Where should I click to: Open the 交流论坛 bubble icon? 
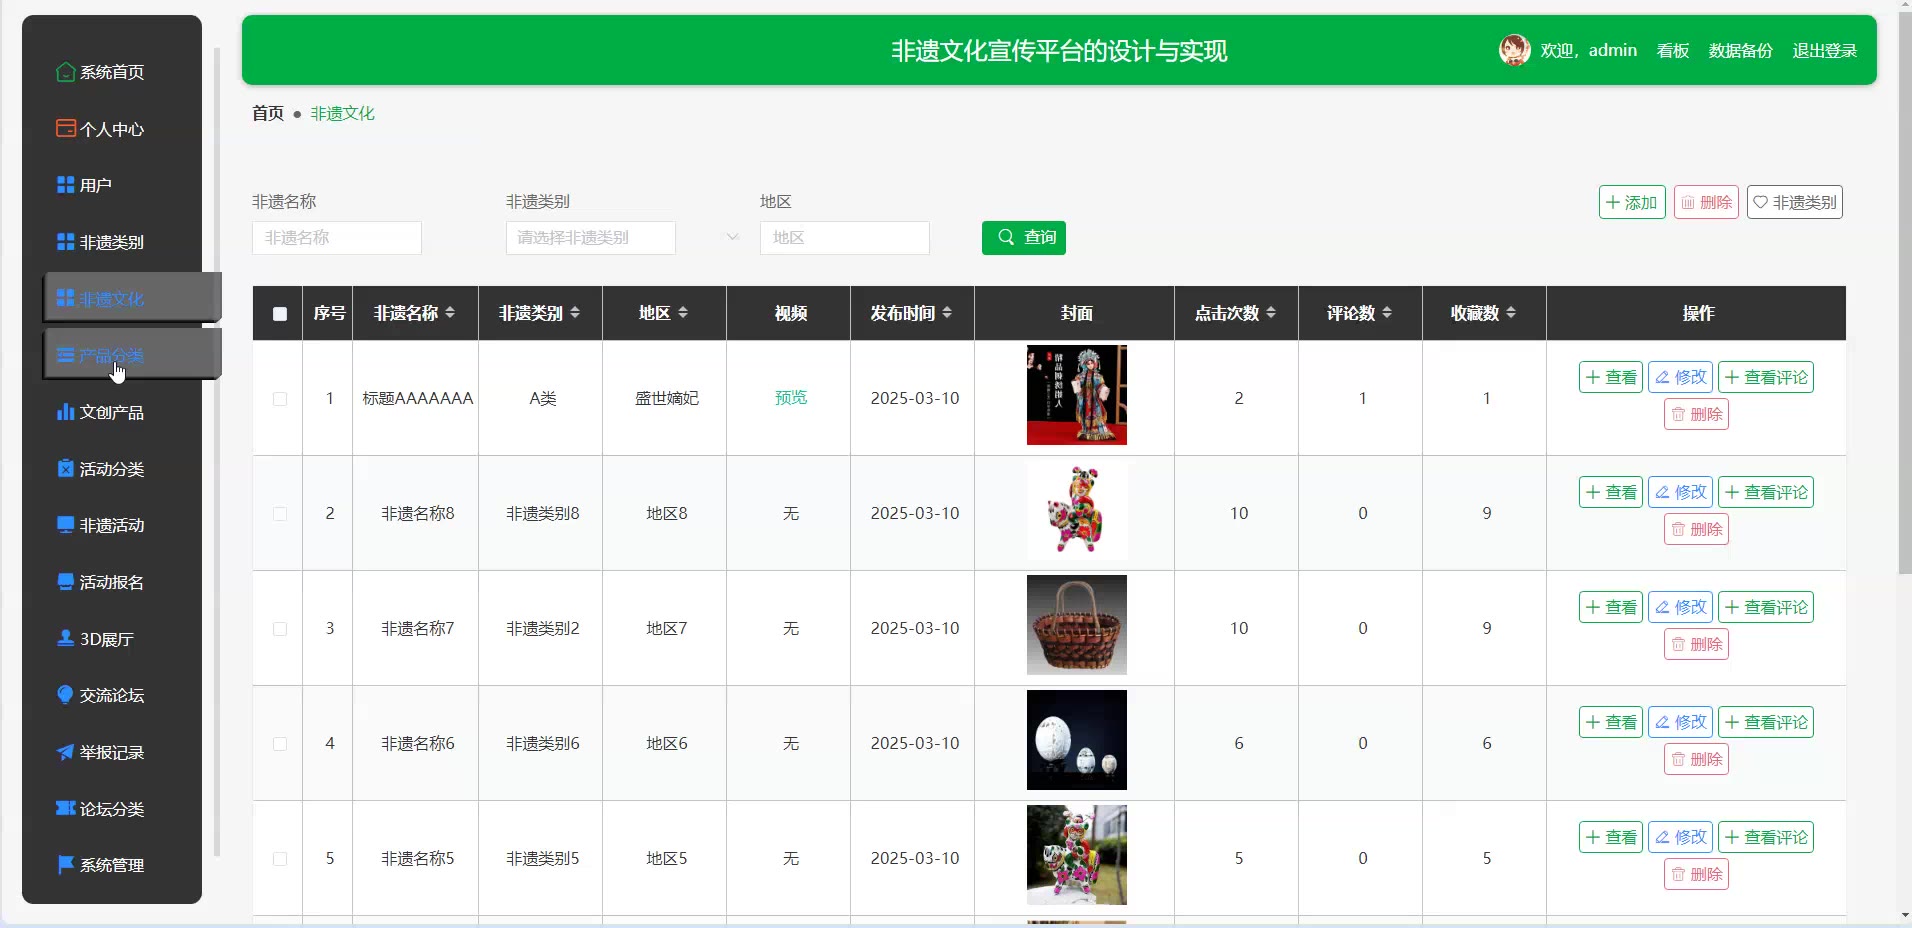pos(66,695)
